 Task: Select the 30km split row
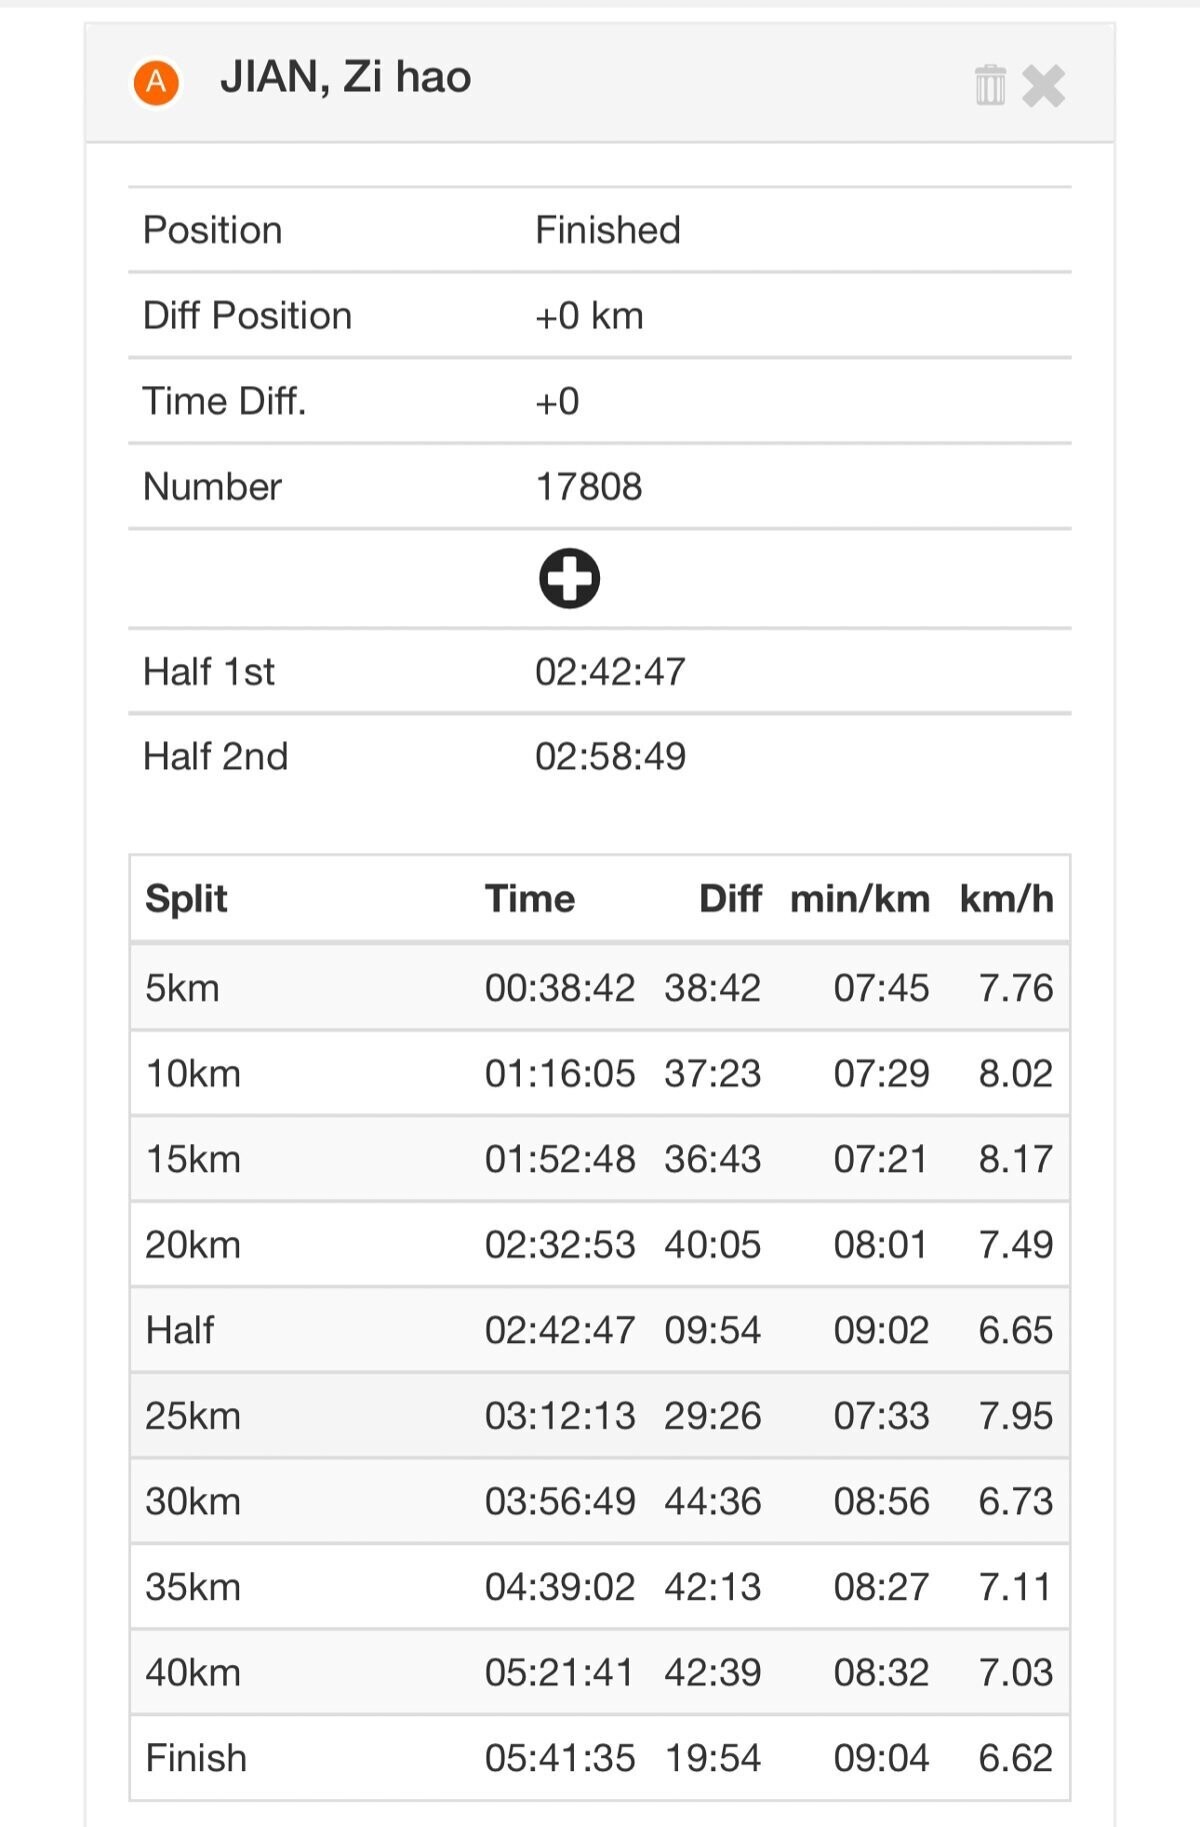[600, 1501]
